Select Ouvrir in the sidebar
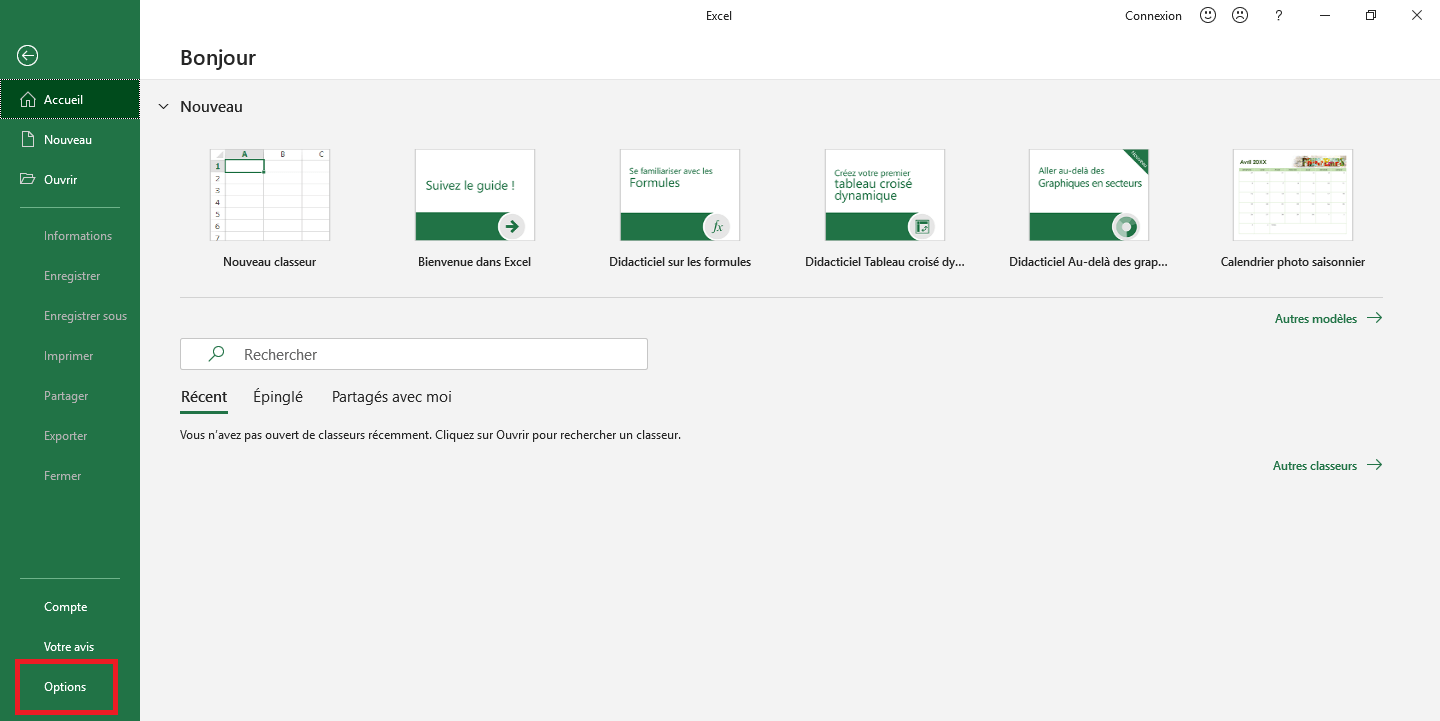 (x=70, y=180)
